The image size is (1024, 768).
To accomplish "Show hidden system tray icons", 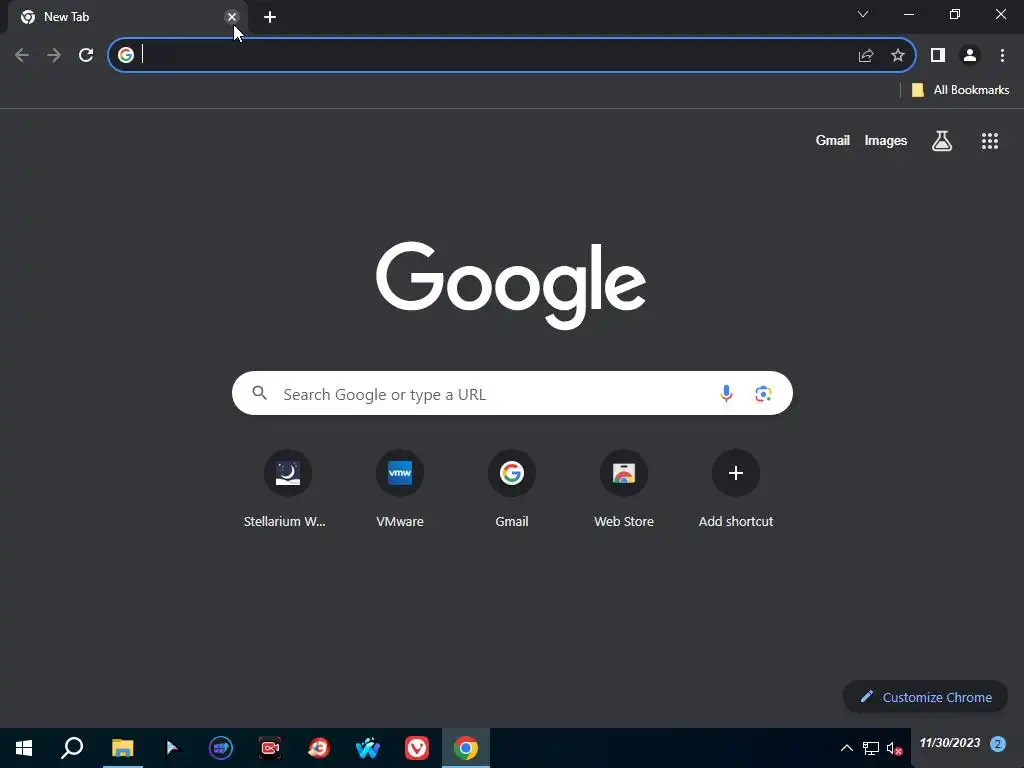I will pos(846,748).
